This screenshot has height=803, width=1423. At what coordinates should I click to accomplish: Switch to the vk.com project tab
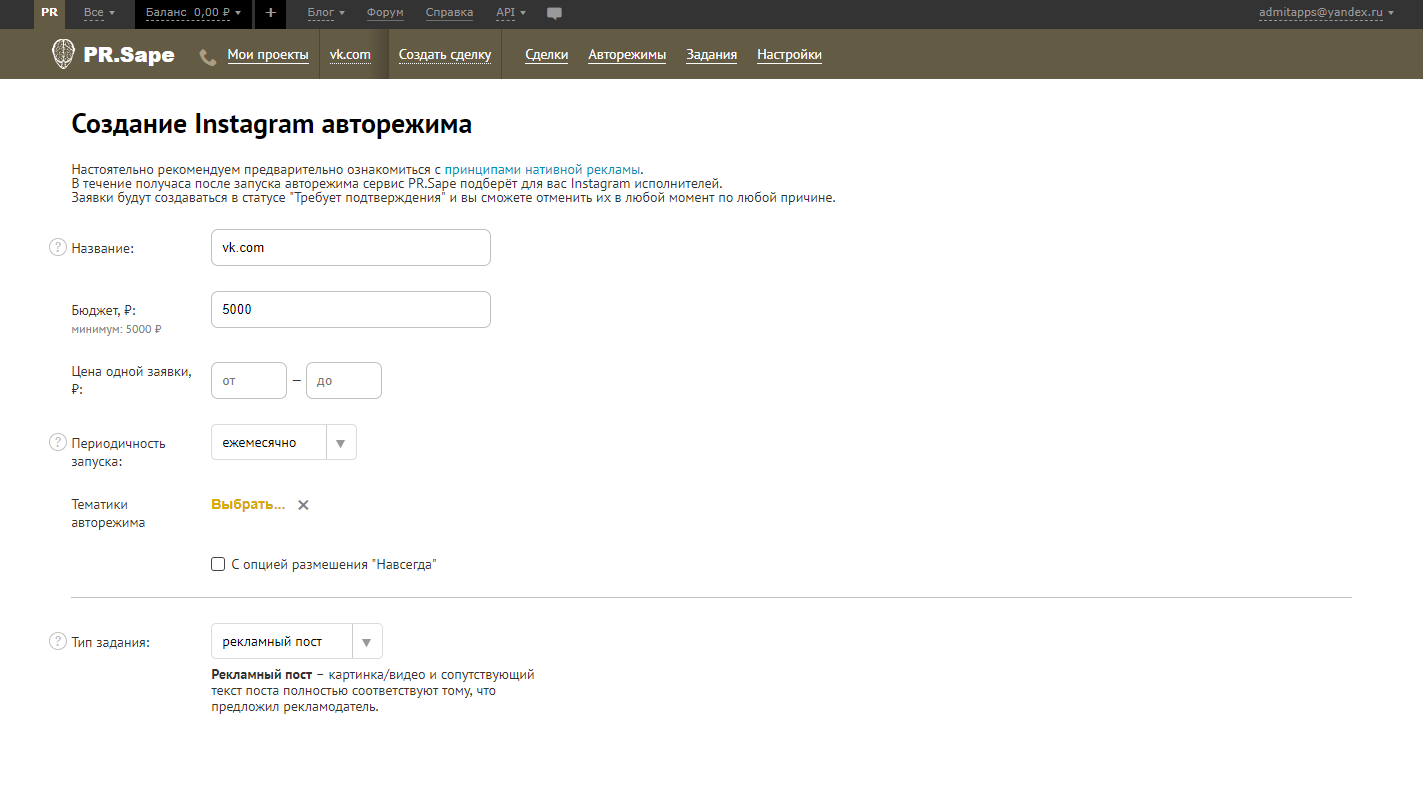coord(350,55)
